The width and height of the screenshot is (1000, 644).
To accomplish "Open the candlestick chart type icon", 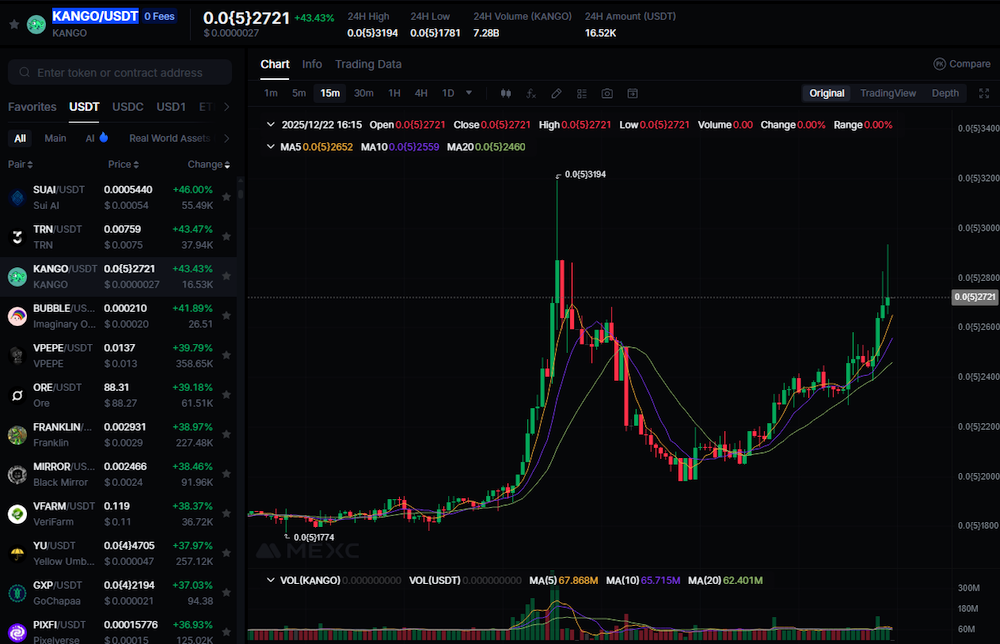I will pyautogui.click(x=505, y=93).
